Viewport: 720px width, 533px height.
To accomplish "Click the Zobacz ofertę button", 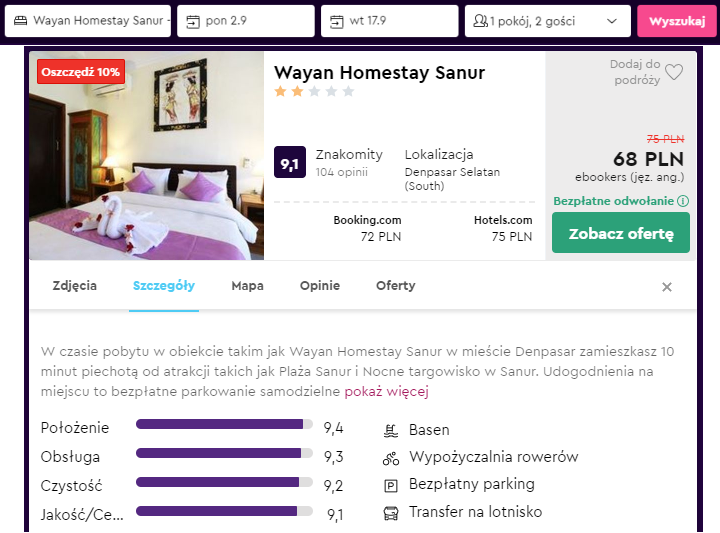I will [621, 233].
